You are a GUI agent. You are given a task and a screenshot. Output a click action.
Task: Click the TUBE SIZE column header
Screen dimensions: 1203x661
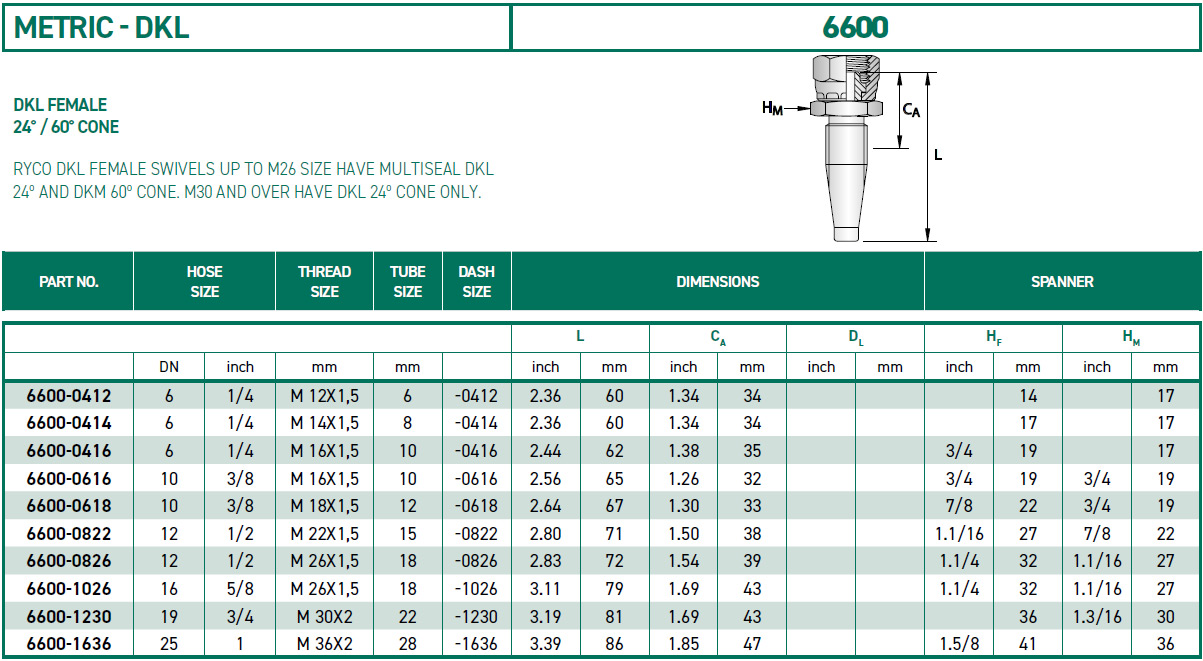point(408,281)
